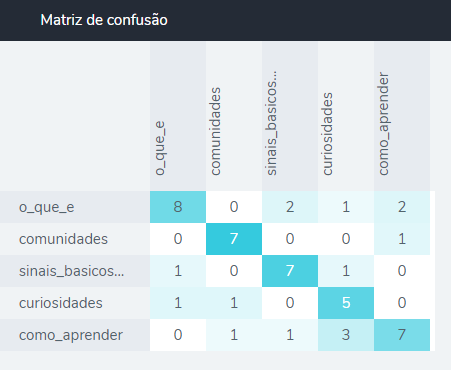
Task: Click the como_aprender diagonal cell showing 7
Action: pyautogui.click(x=402, y=335)
